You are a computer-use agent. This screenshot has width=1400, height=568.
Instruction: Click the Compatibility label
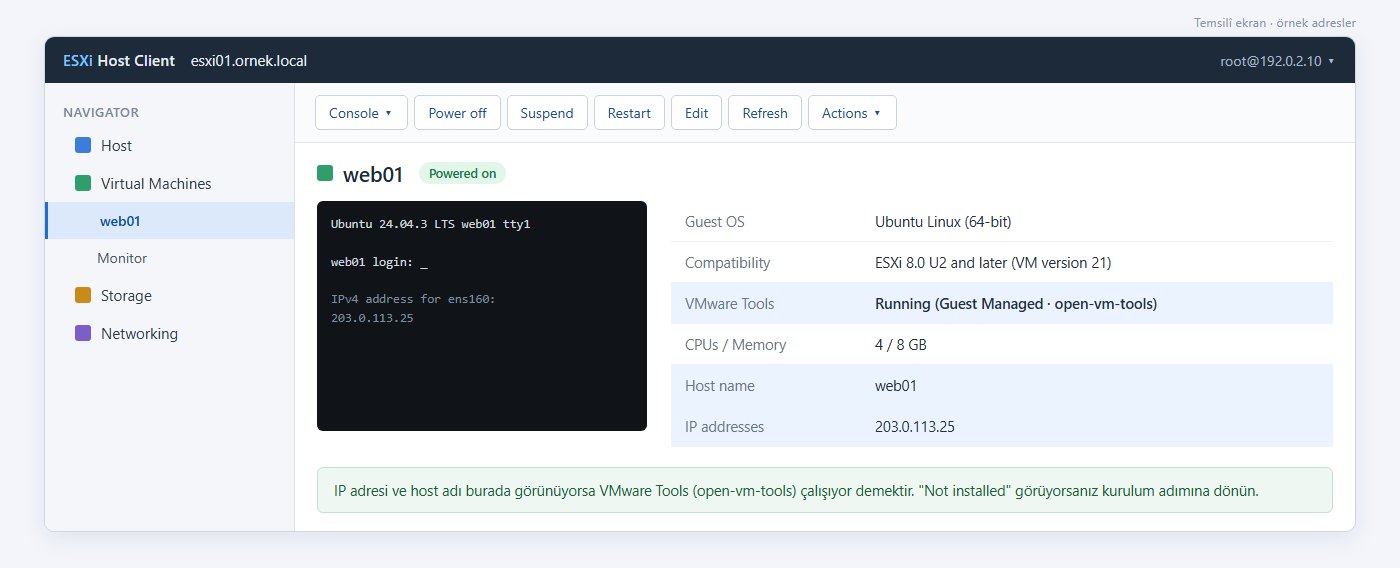tap(728, 263)
